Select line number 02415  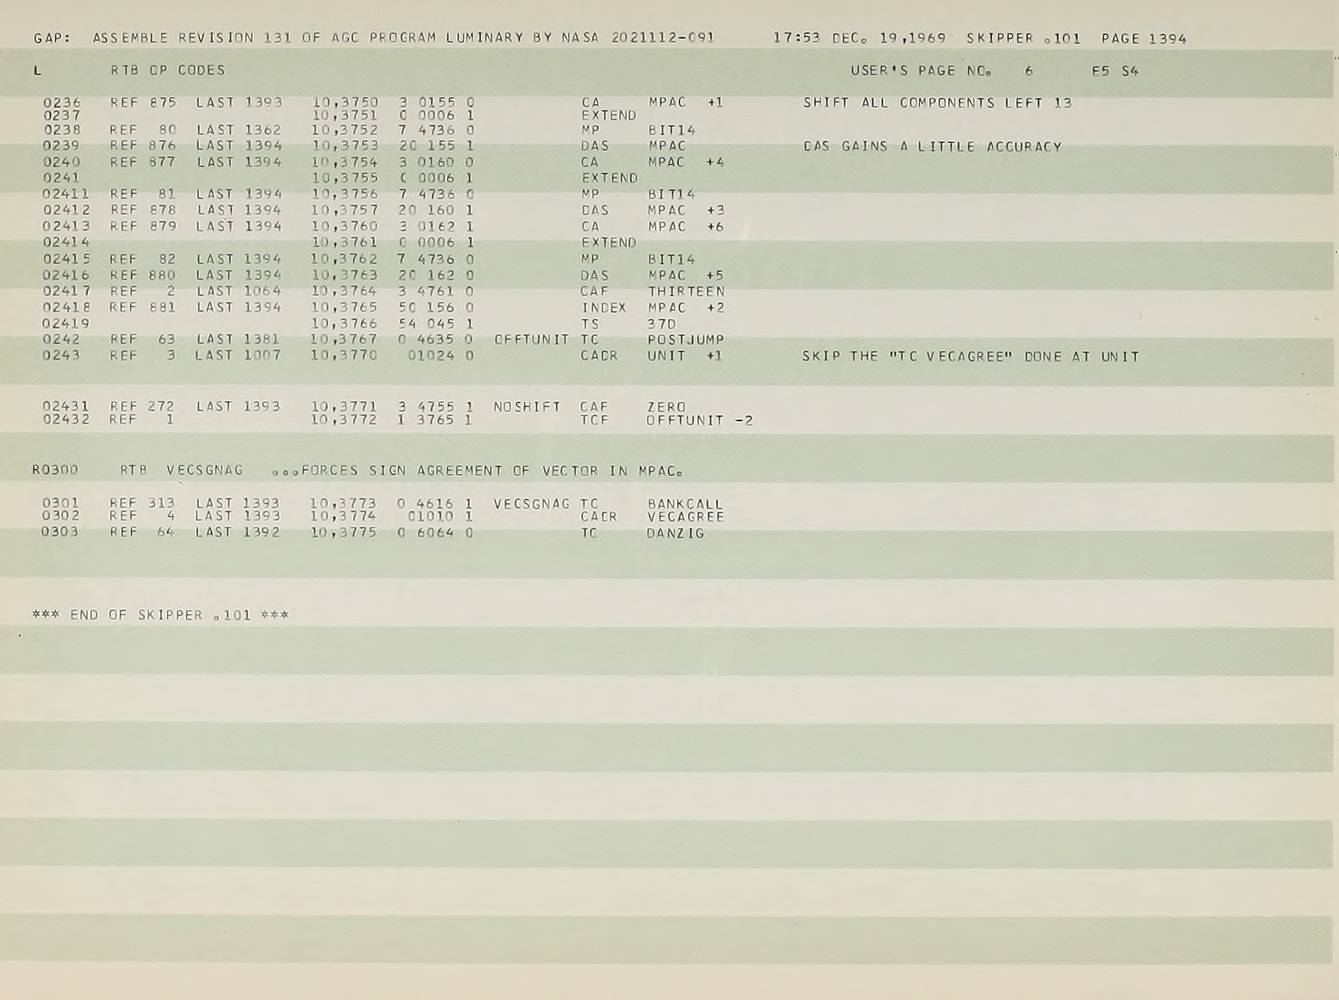(x=66, y=259)
